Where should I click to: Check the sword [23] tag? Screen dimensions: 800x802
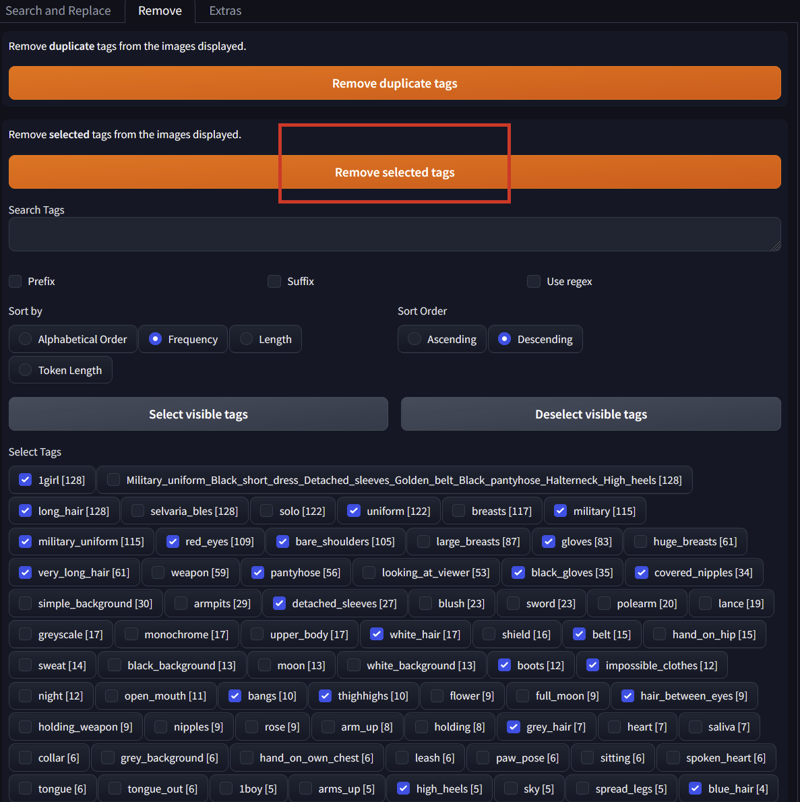(x=514, y=603)
